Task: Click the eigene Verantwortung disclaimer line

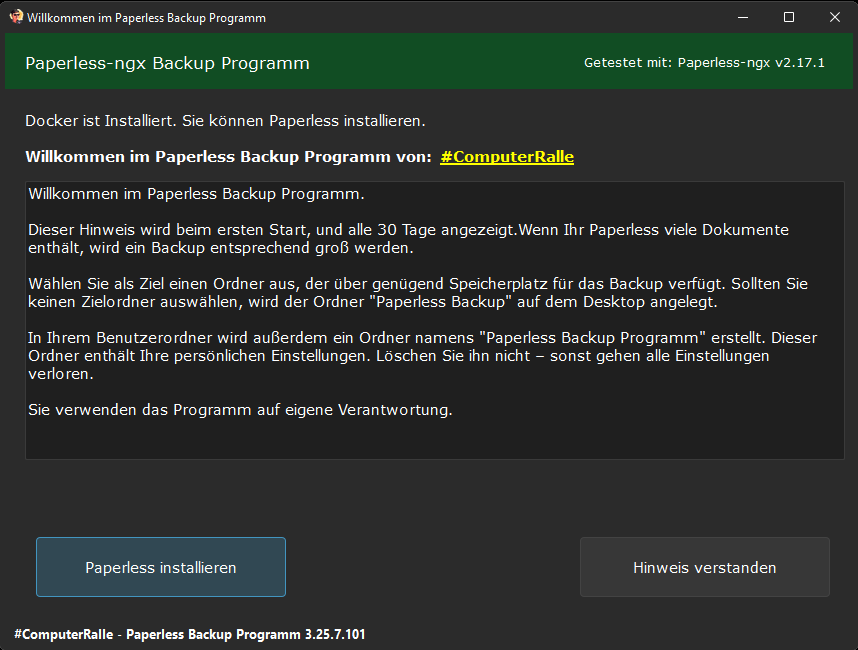Action: click(x=240, y=410)
